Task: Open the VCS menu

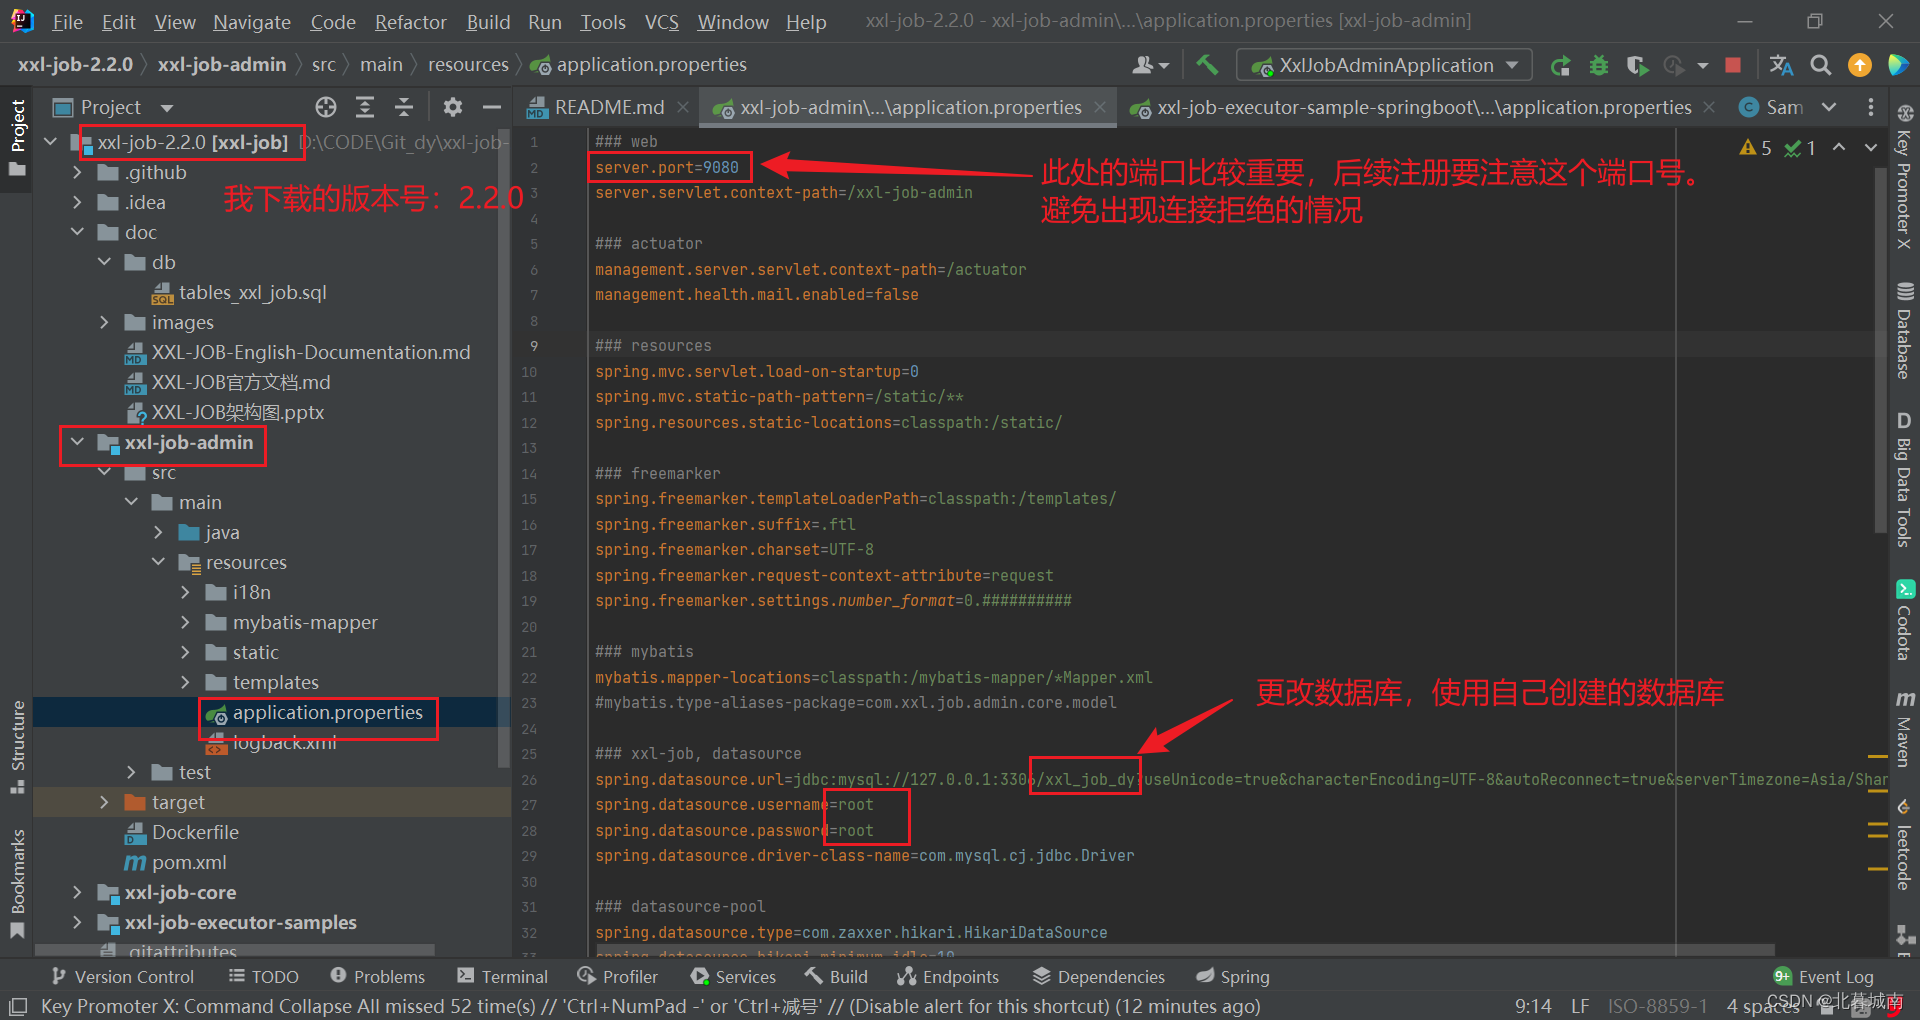Action: 661,22
